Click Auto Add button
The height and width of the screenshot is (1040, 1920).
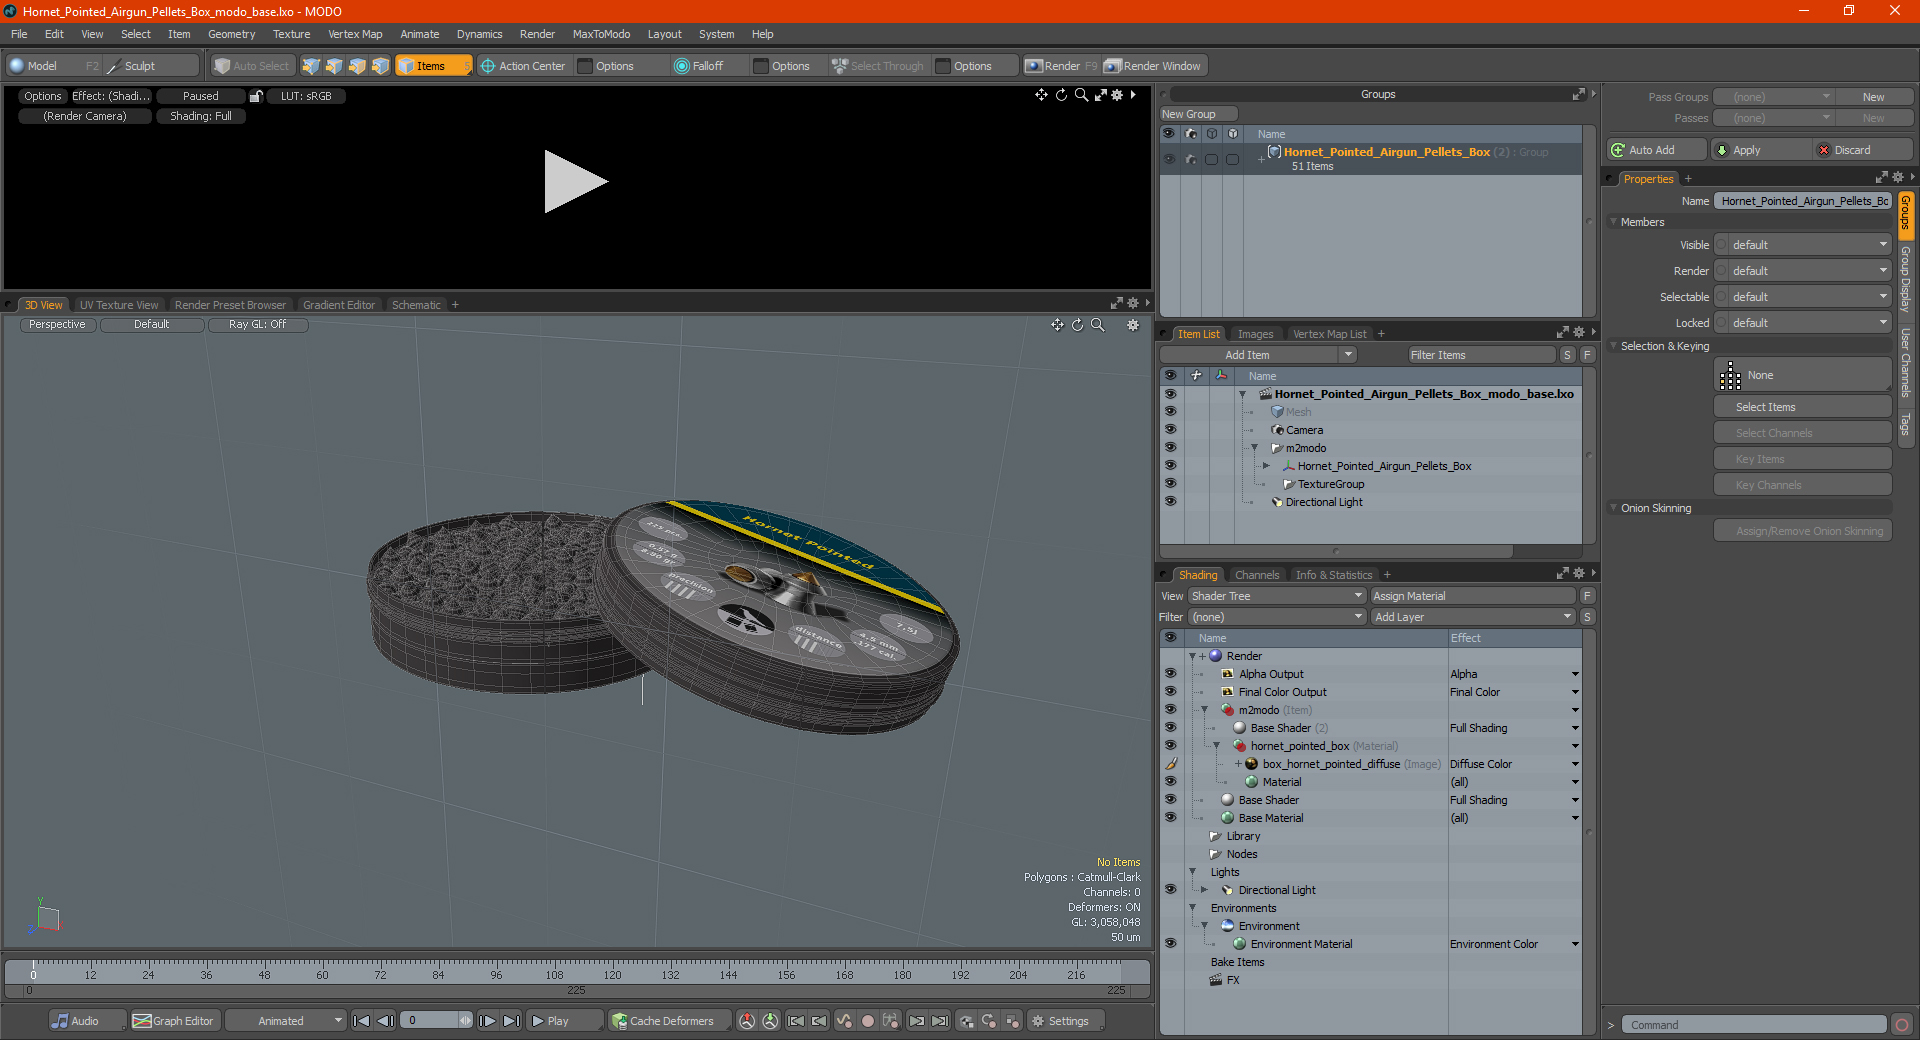click(1656, 150)
